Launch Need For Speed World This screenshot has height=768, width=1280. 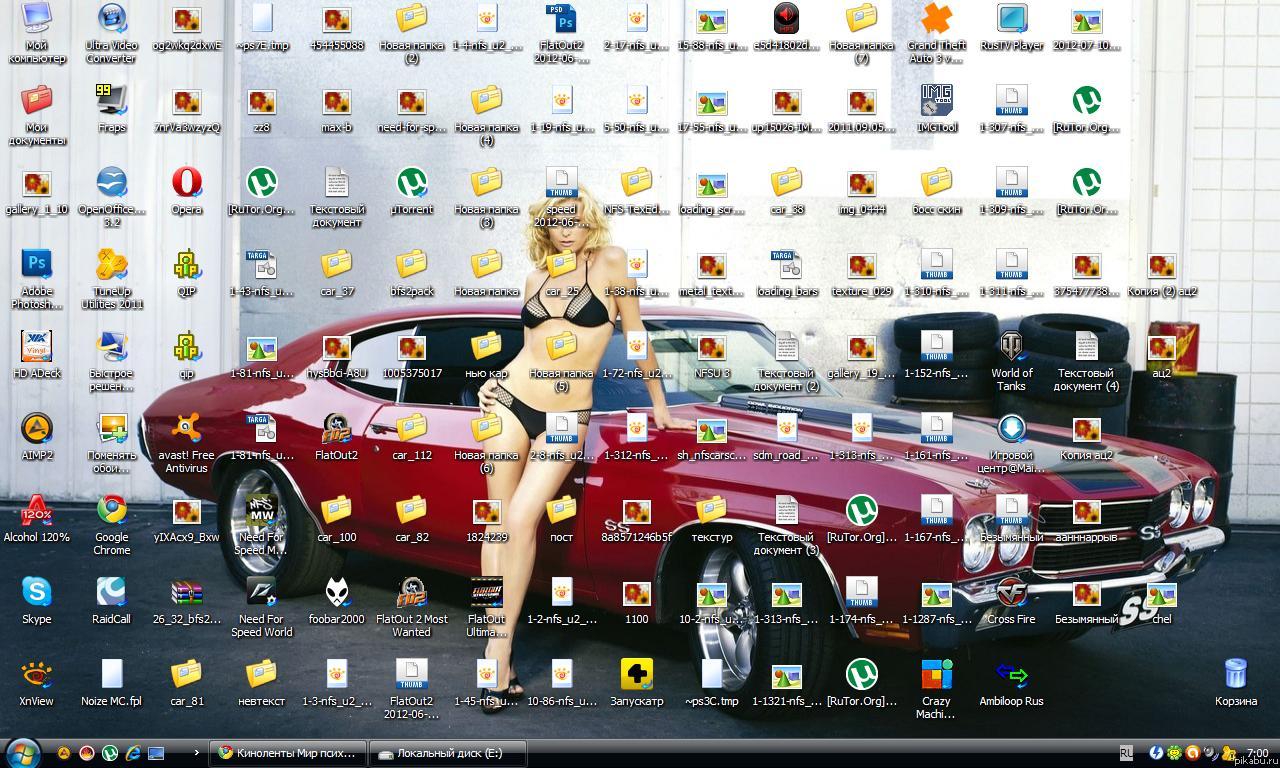pyautogui.click(x=262, y=606)
